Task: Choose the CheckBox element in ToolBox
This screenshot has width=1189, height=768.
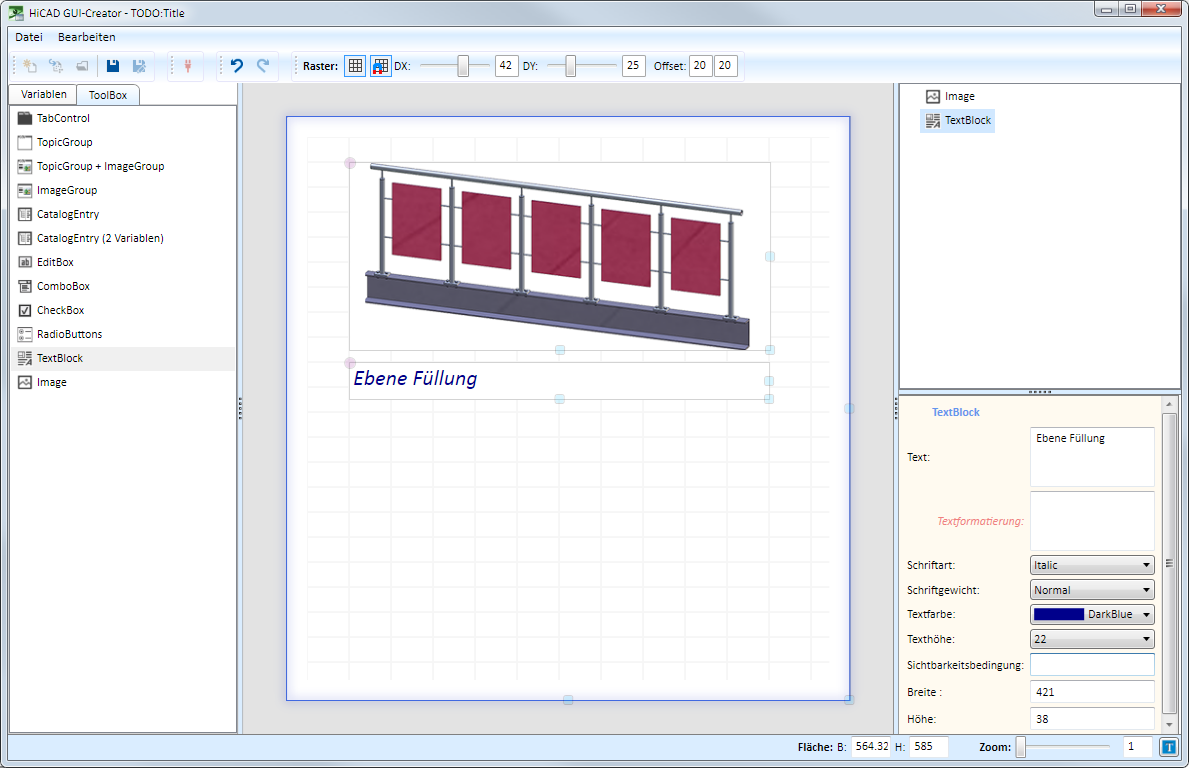Action: coord(60,310)
